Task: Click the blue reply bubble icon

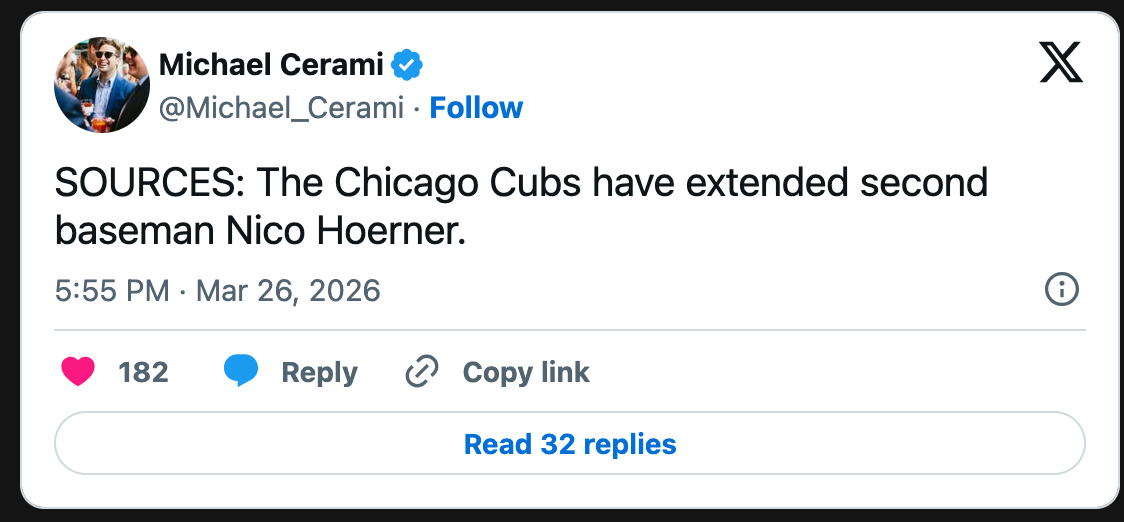Action: [241, 372]
